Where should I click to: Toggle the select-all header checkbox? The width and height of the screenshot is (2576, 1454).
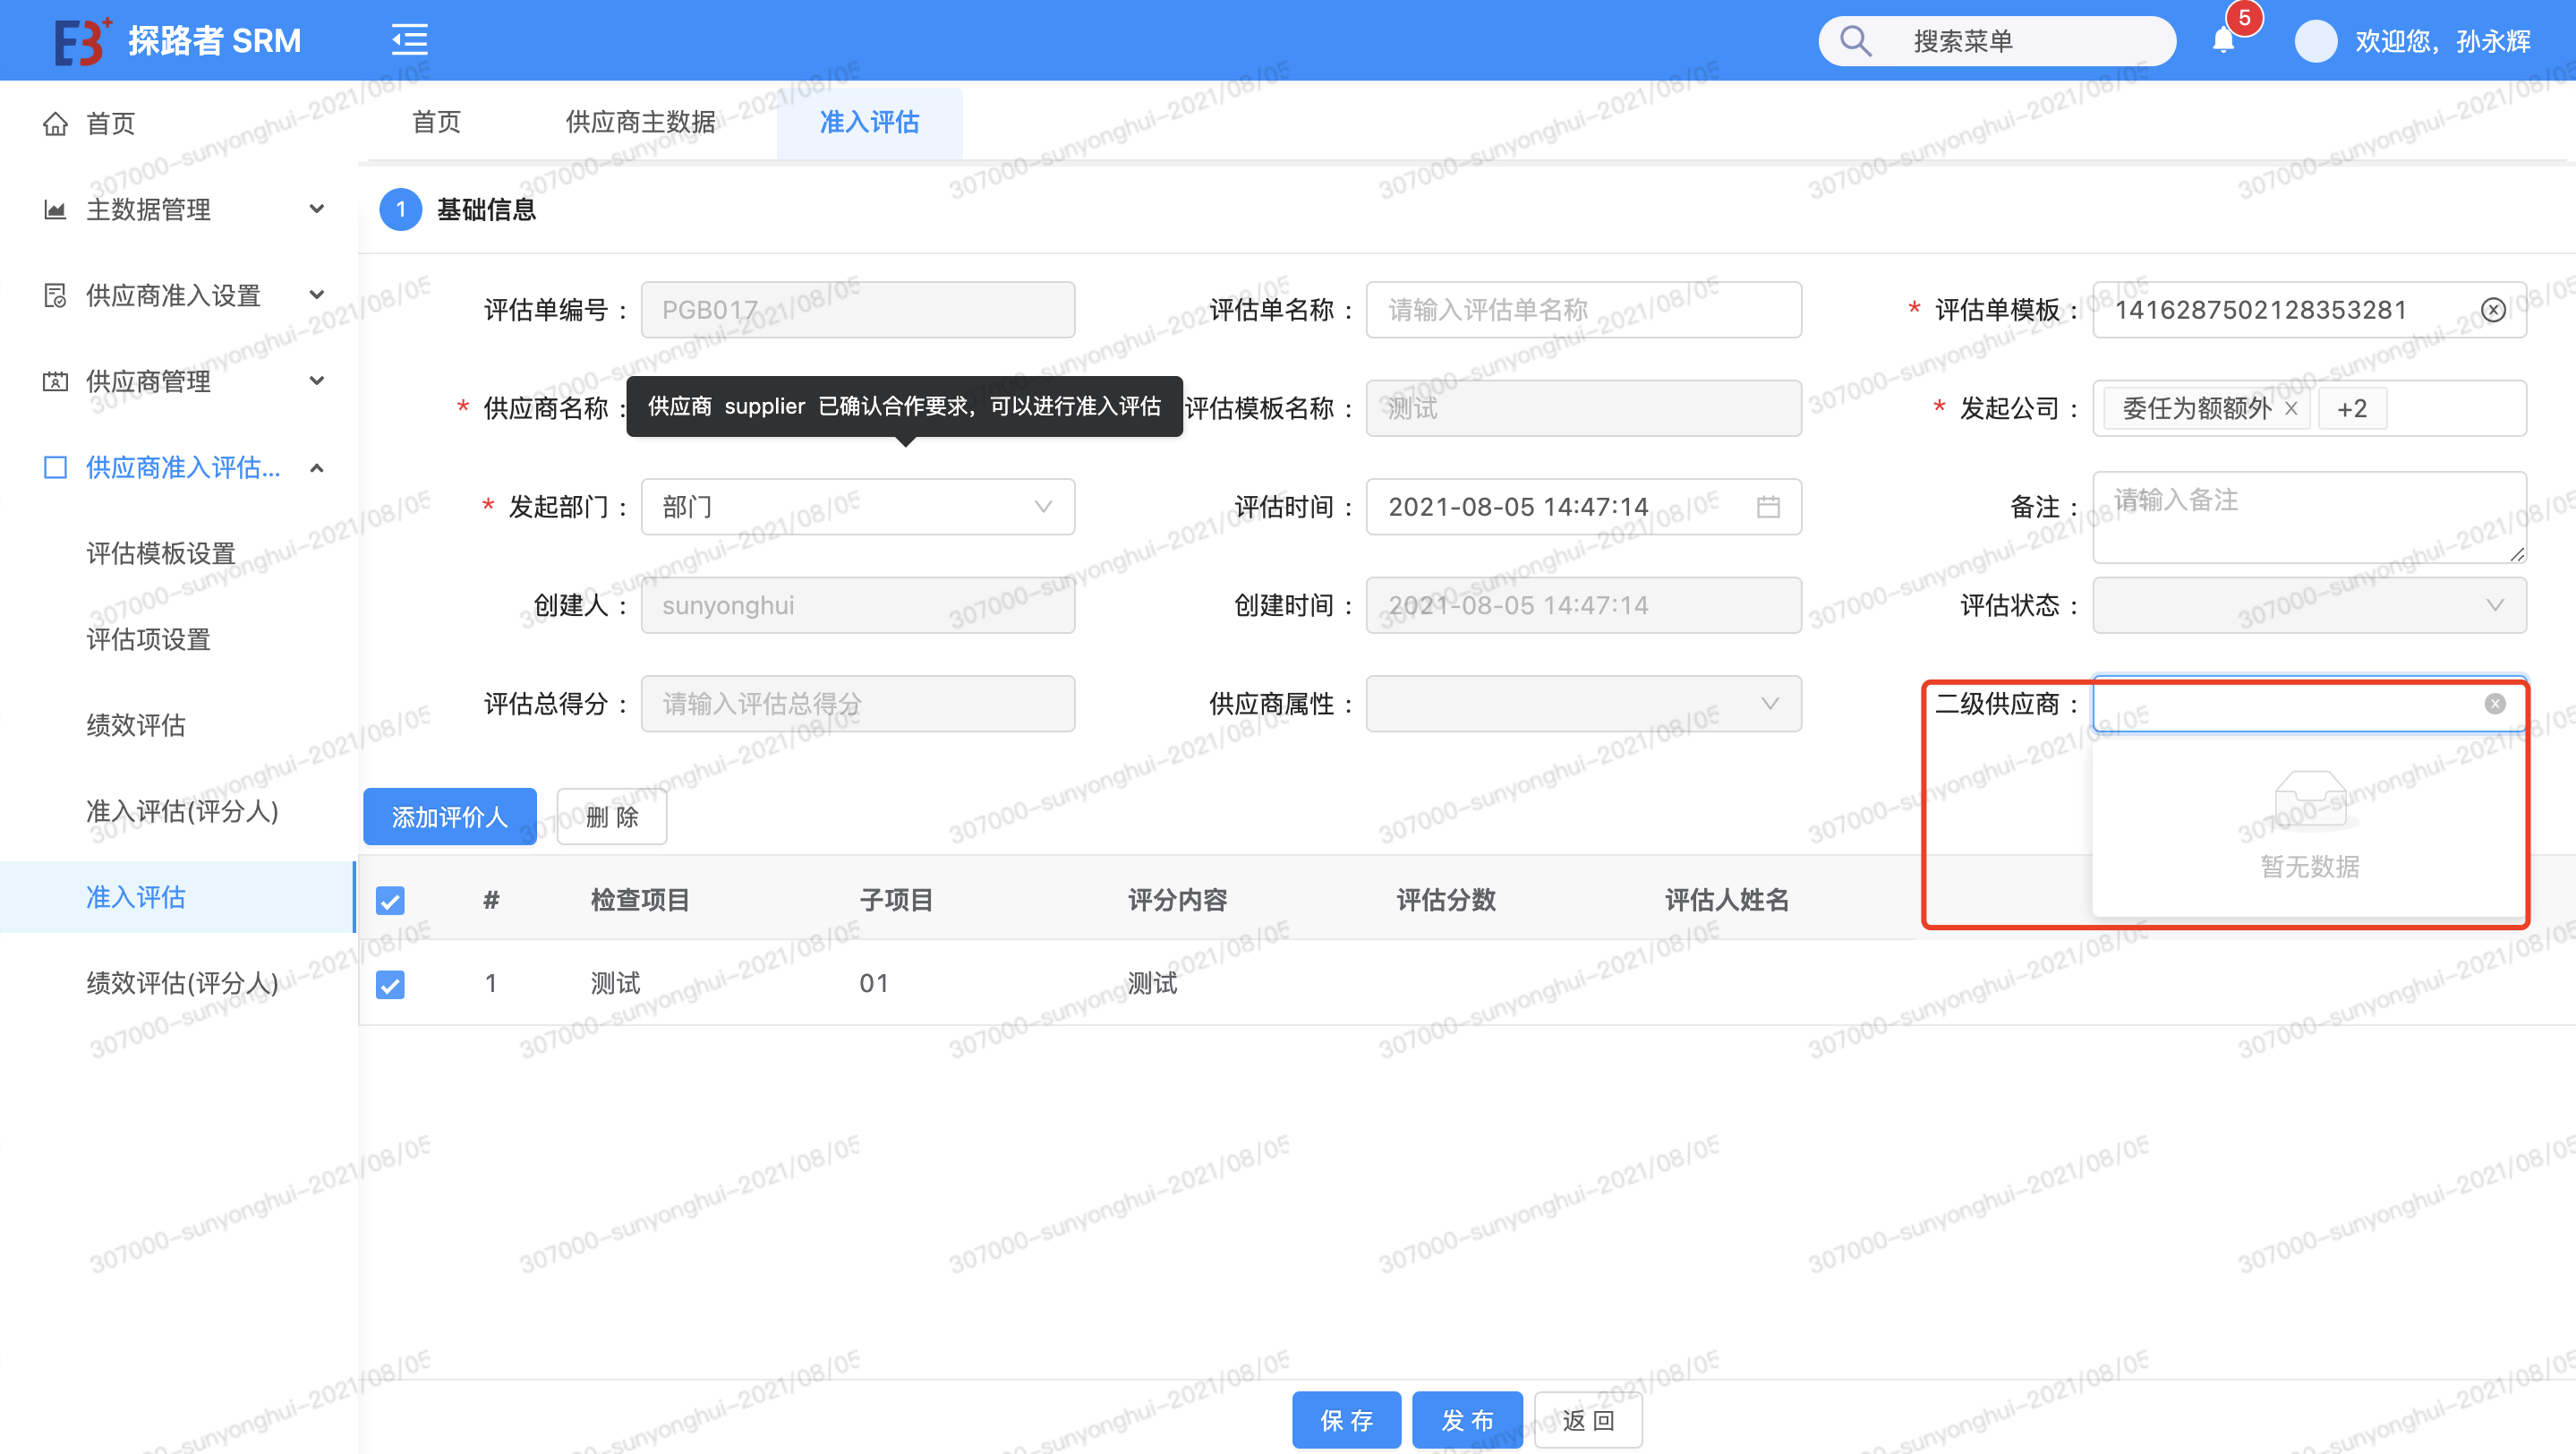tap(390, 901)
